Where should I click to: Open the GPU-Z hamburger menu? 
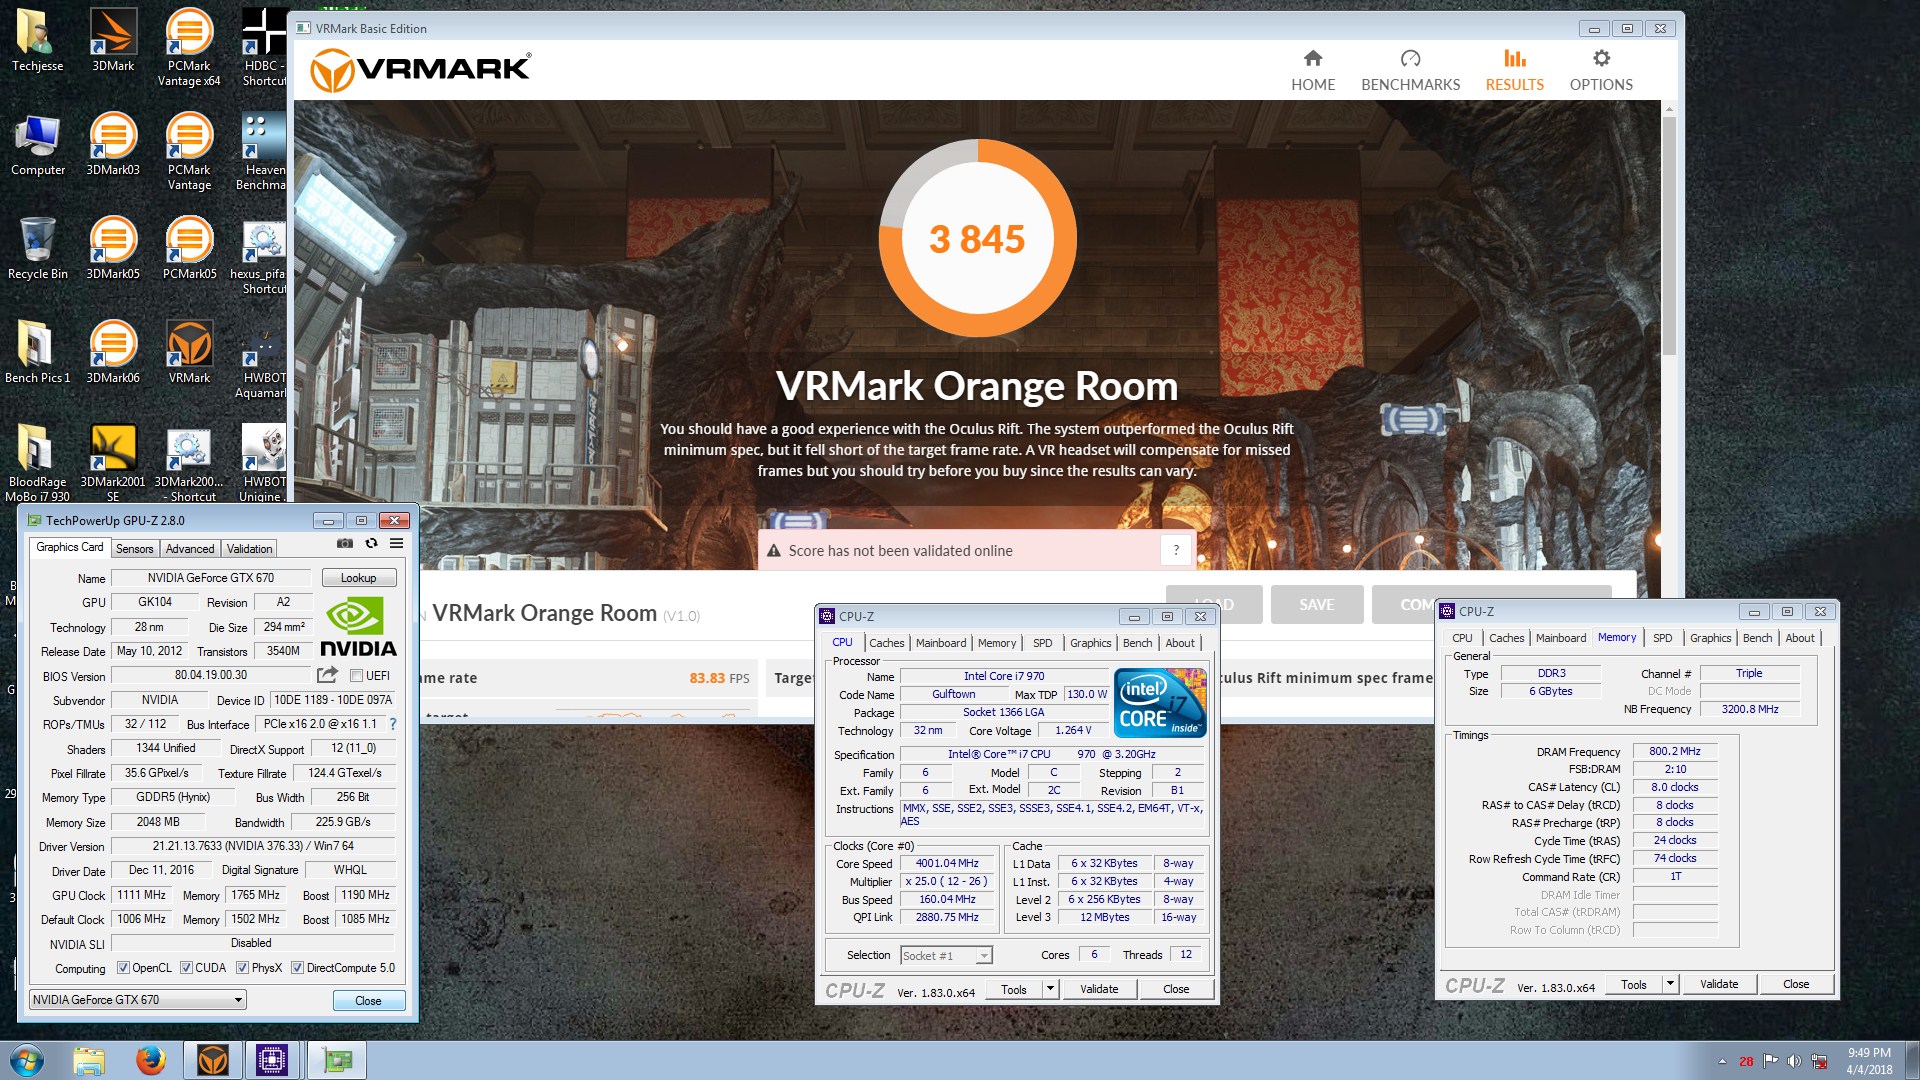click(x=396, y=544)
